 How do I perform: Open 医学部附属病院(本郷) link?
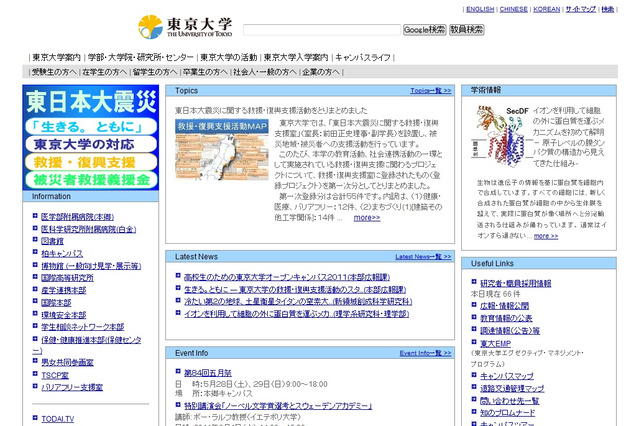click(78, 217)
